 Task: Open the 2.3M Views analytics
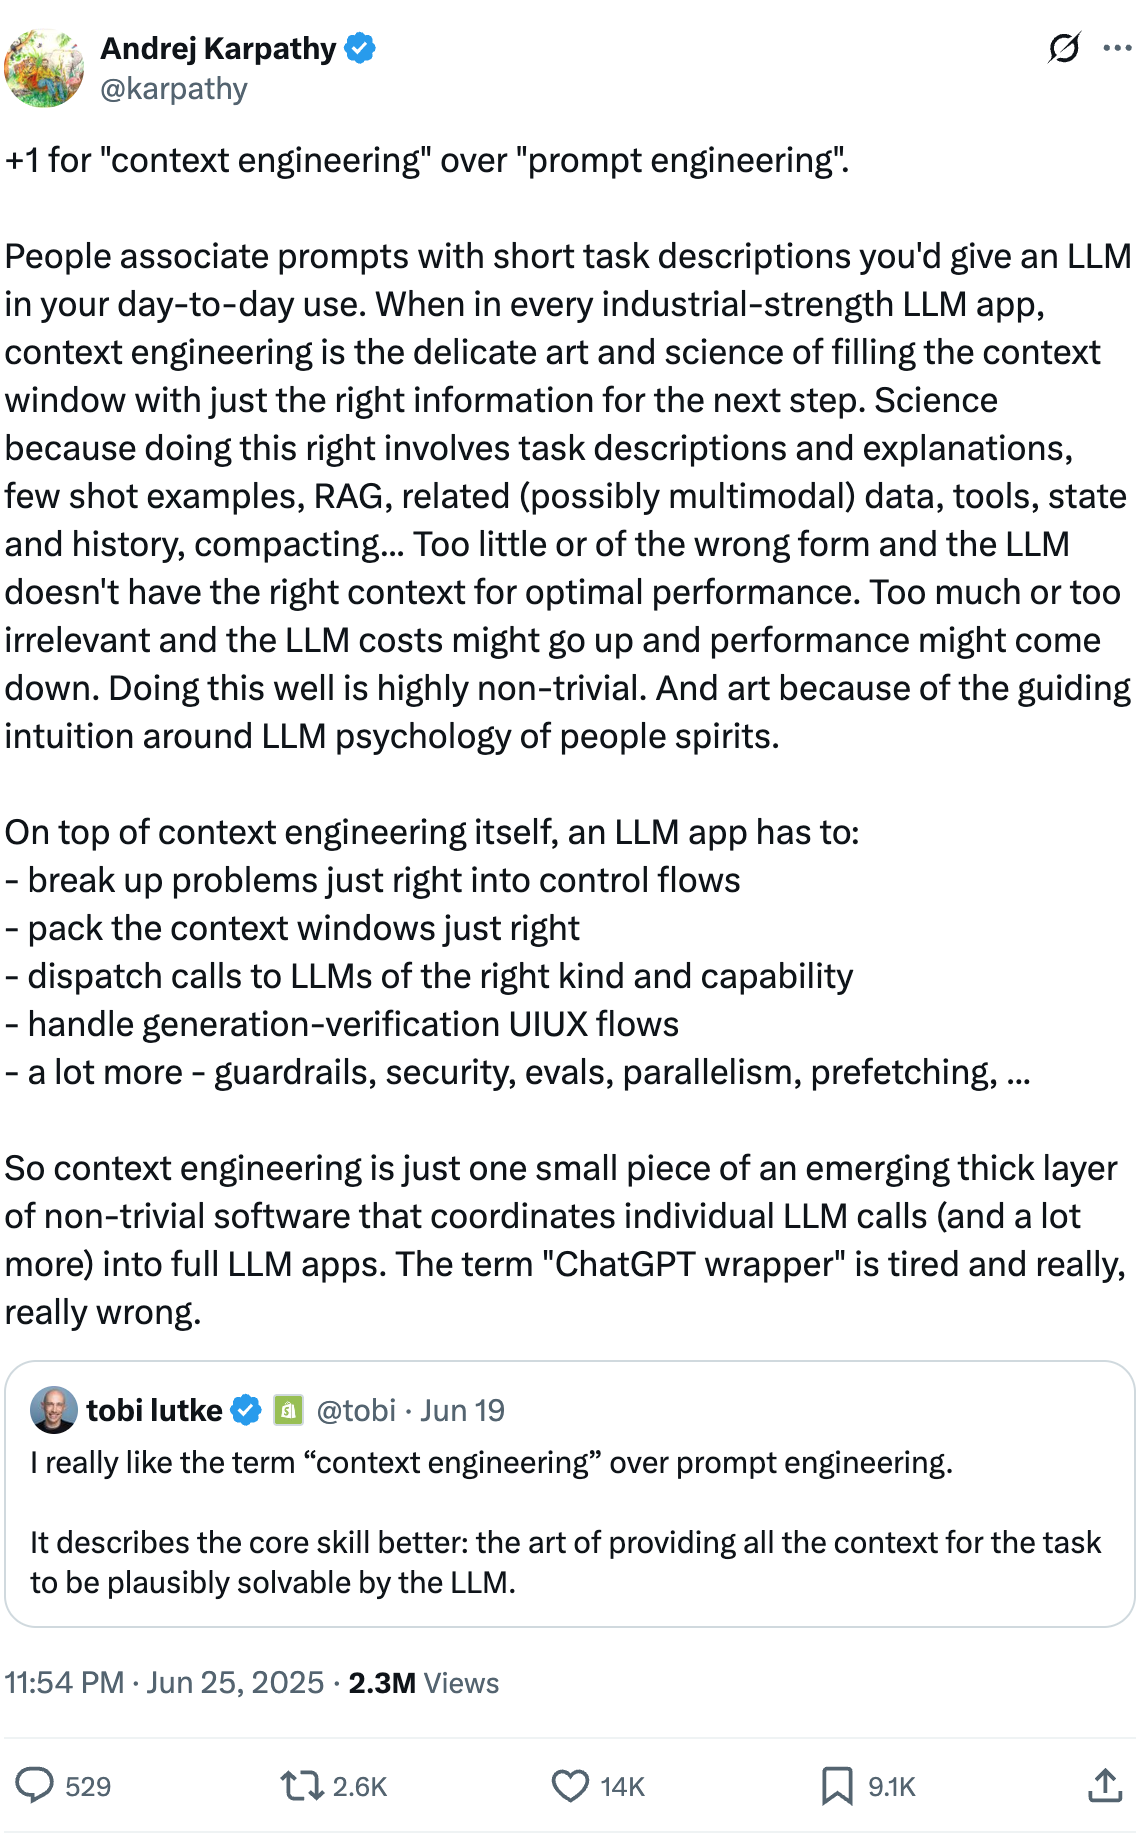[423, 1682]
